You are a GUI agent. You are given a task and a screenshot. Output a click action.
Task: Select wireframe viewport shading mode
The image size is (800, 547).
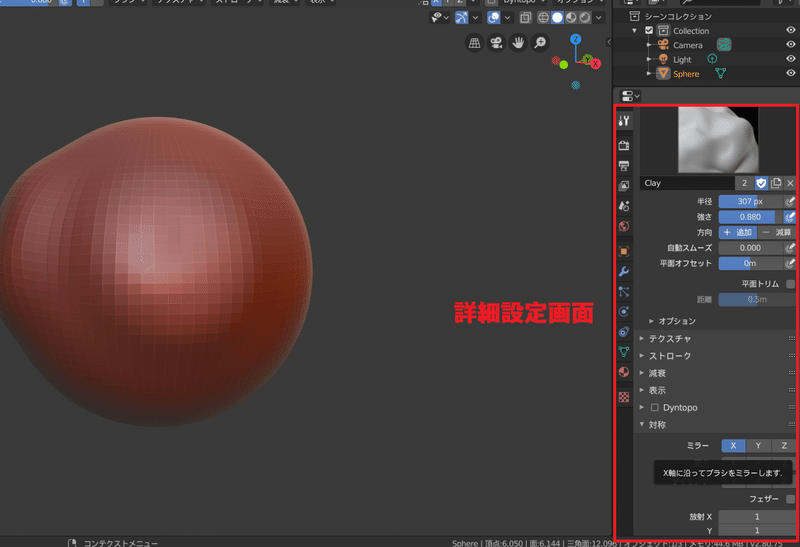543,18
